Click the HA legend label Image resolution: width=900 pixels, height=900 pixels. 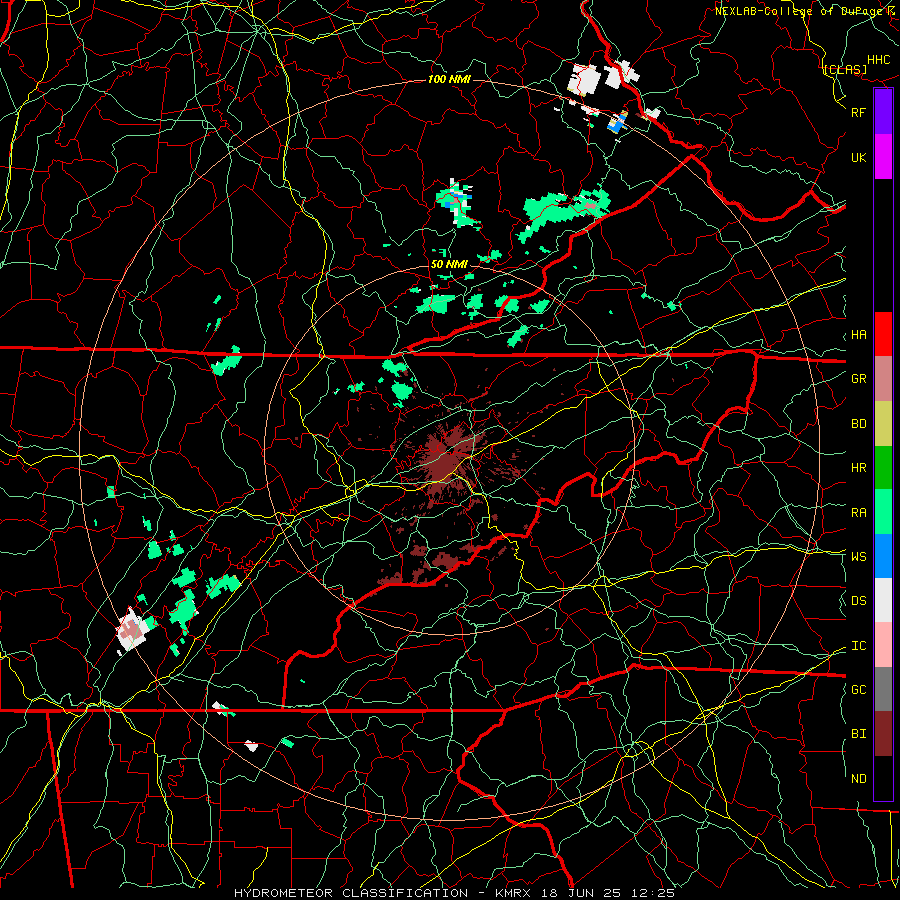click(x=859, y=335)
